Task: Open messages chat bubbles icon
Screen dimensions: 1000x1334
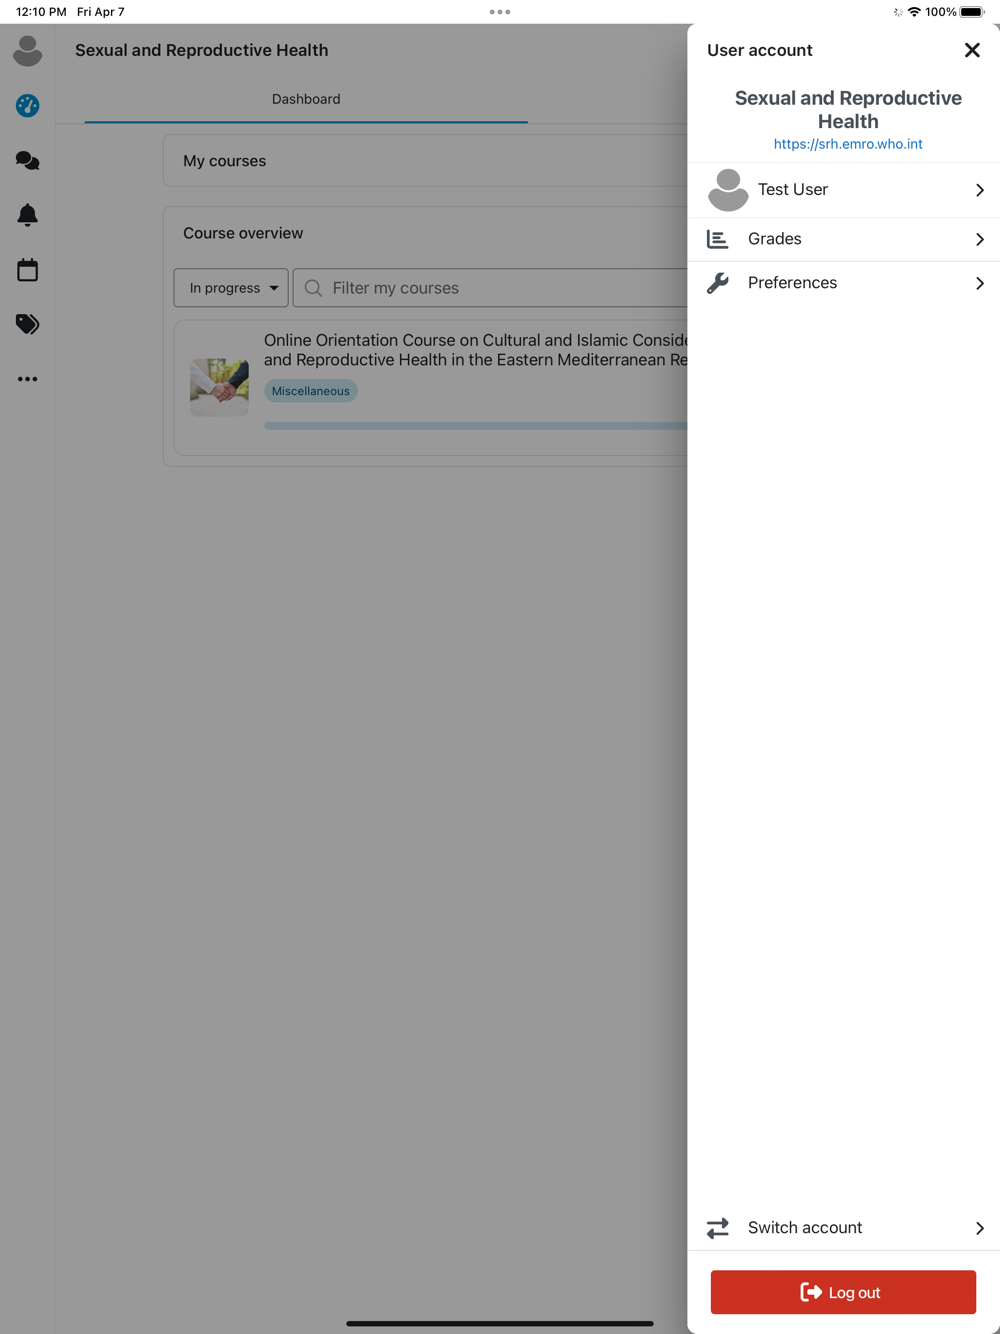Action: click(27, 160)
